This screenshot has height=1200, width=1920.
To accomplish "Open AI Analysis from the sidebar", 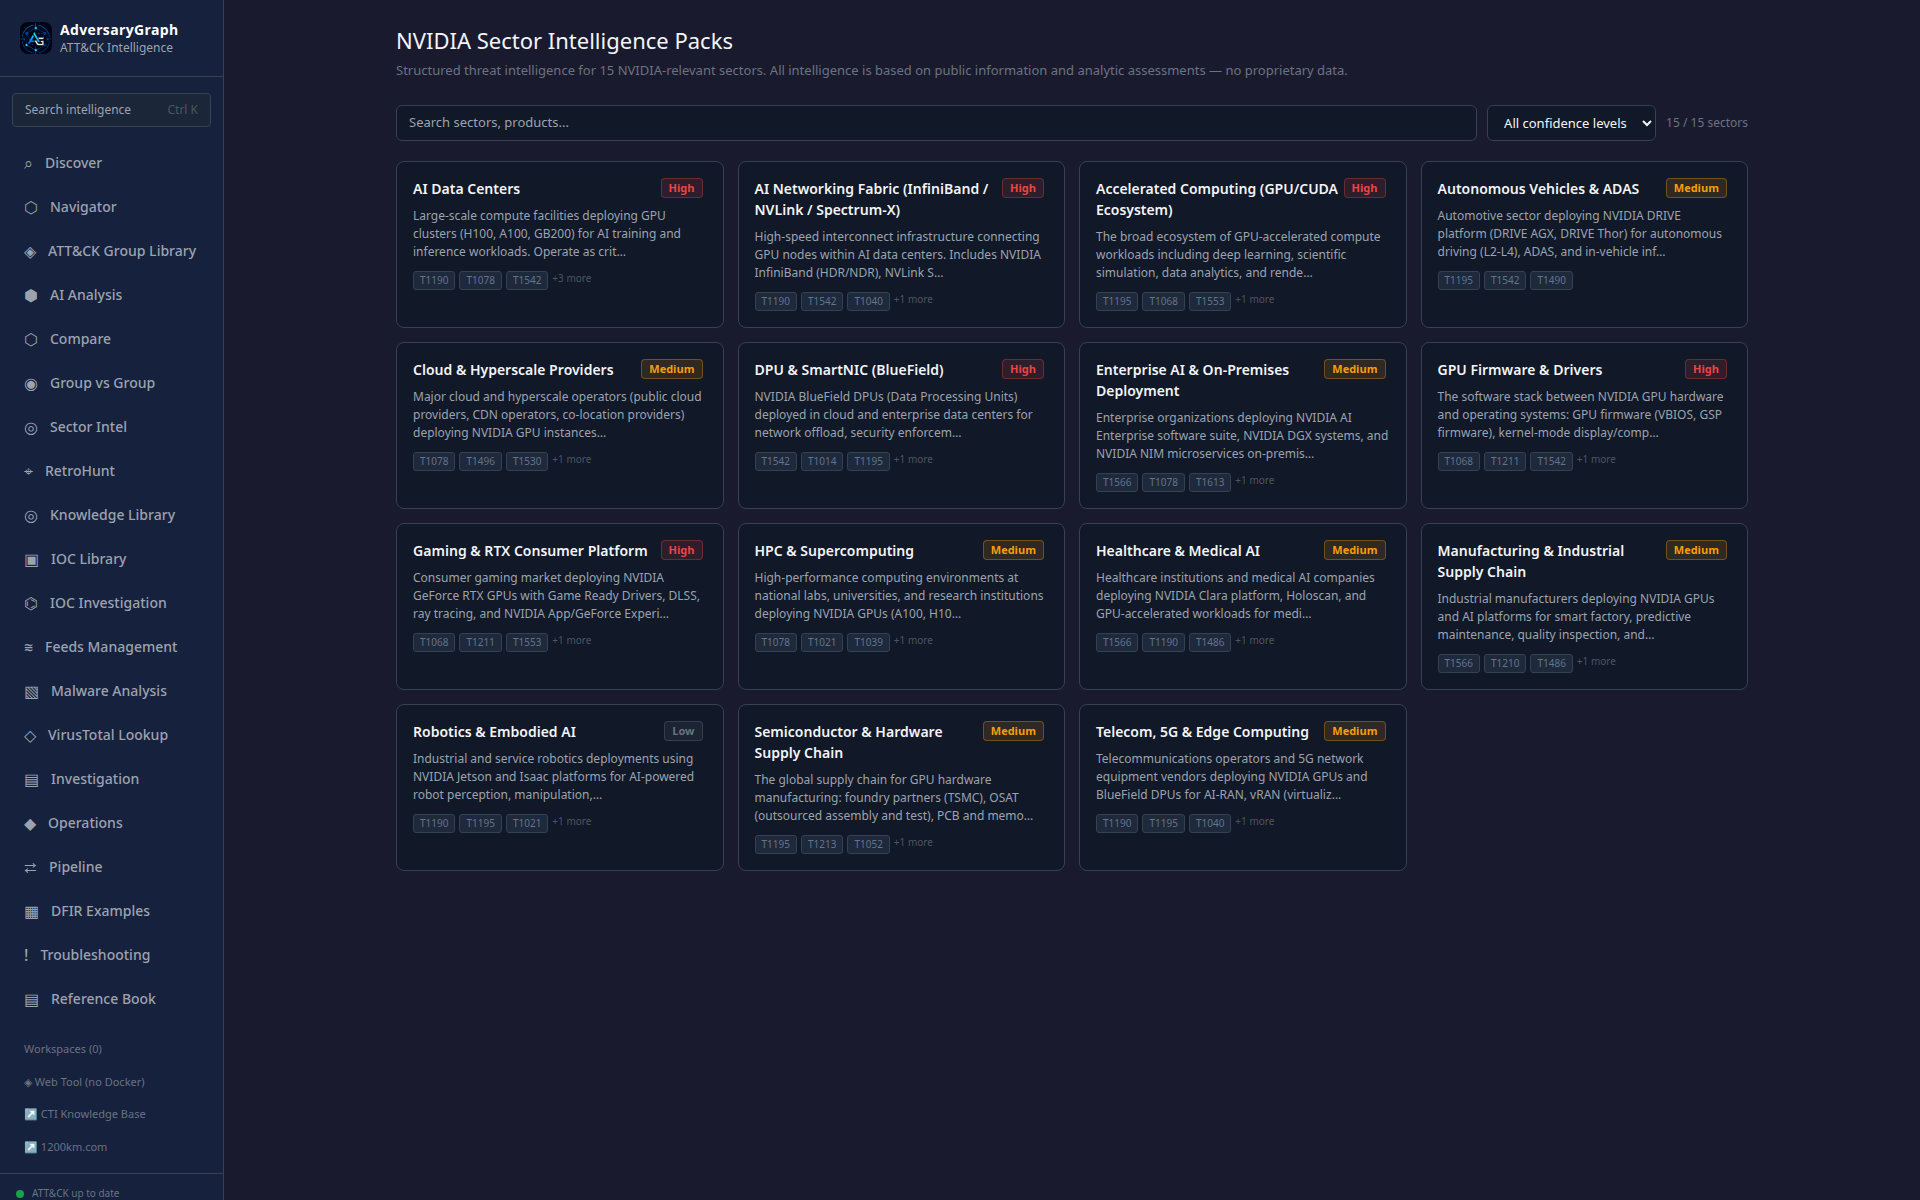I will click(x=111, y=295).
